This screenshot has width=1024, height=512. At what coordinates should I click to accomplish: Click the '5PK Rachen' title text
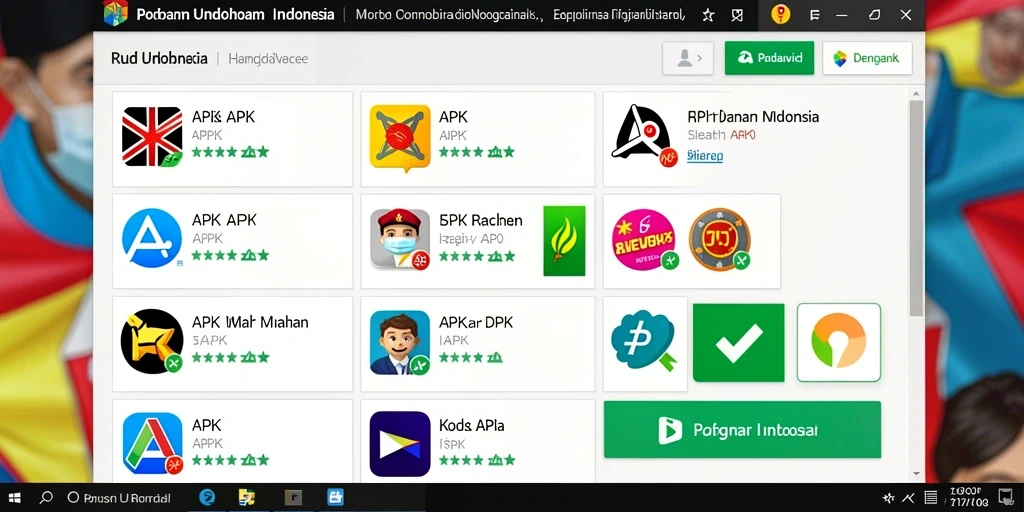point(481,220)
